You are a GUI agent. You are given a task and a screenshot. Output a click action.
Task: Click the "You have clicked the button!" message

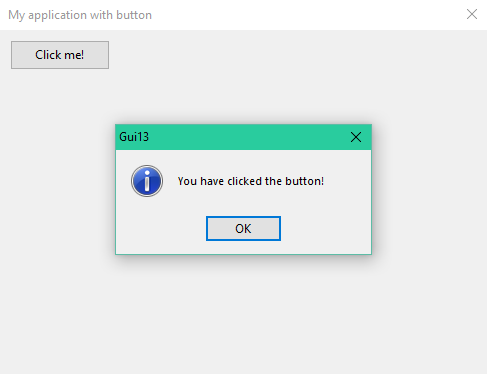pyautogui.click(x=251, y=181)
